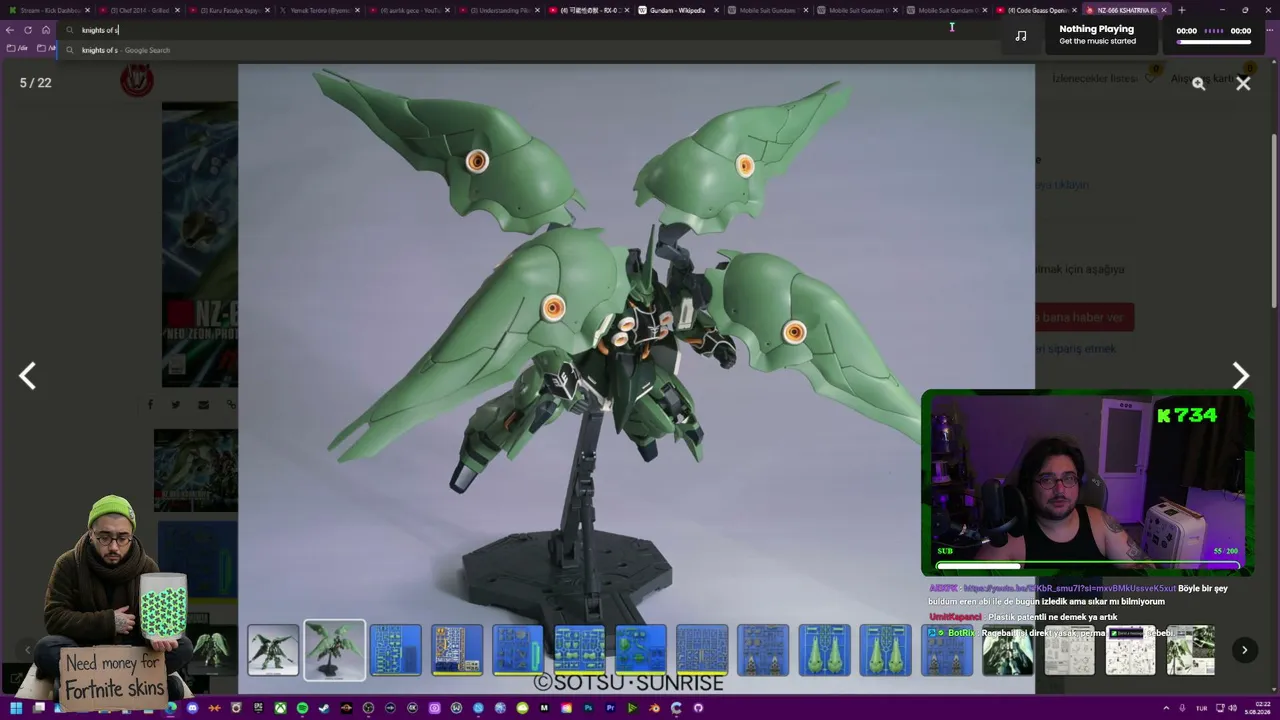This screenshot has width=1280, height=720.
Task: Open the Windows Start menu
Action: [16, 708]
